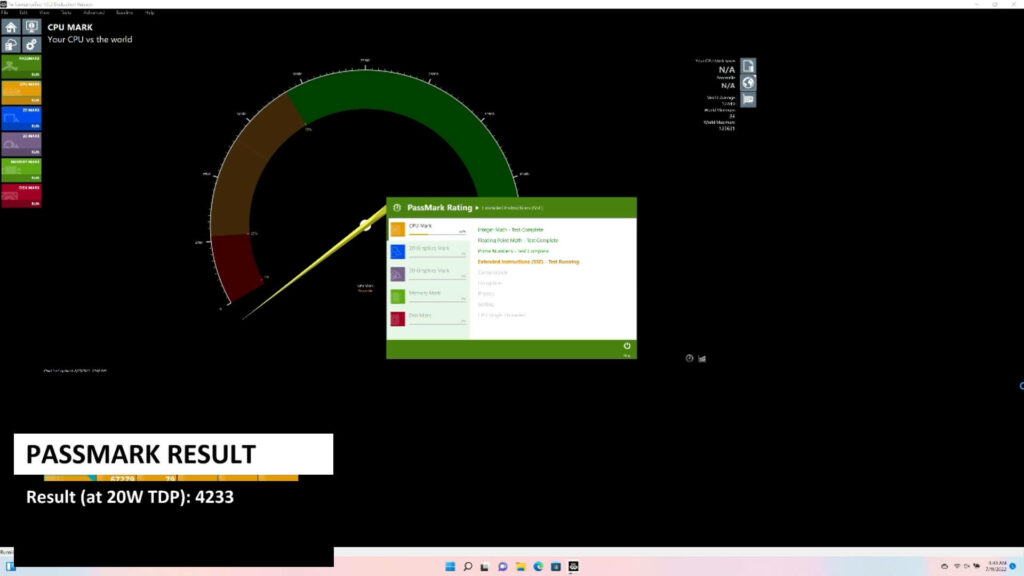This screenshot has height=576, width=1024.
Task: Open the Windows Start button
Action: click(450, 566)
